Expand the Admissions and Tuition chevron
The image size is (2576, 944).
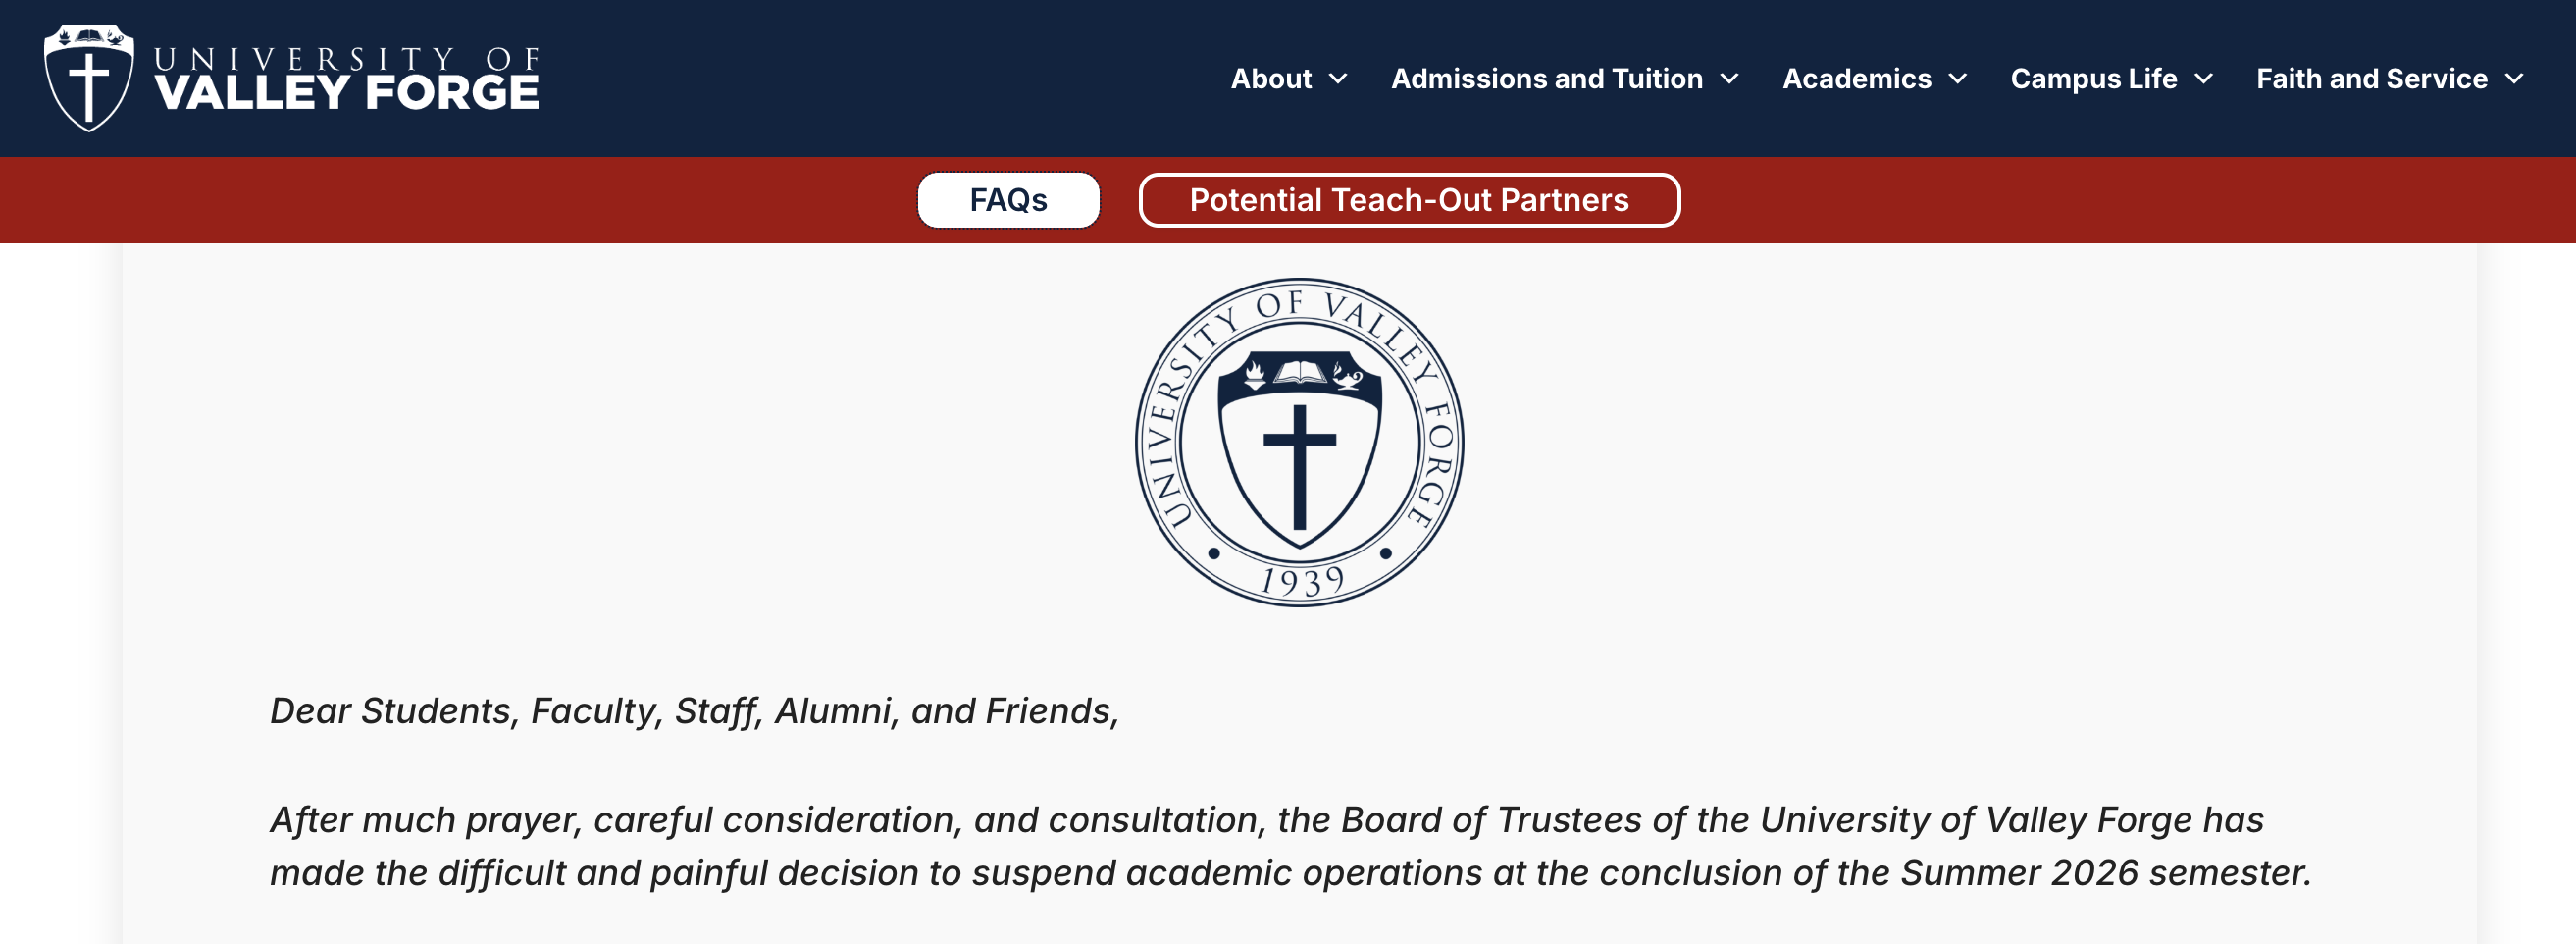1729,79
